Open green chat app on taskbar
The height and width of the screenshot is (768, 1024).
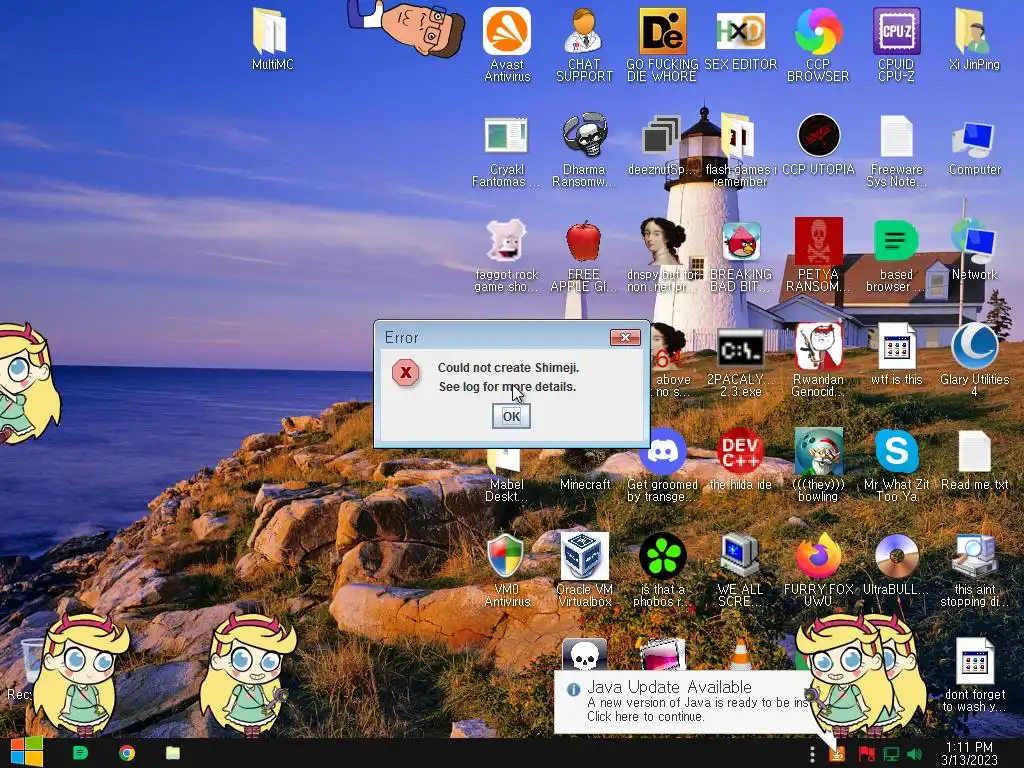coord(80,753)
